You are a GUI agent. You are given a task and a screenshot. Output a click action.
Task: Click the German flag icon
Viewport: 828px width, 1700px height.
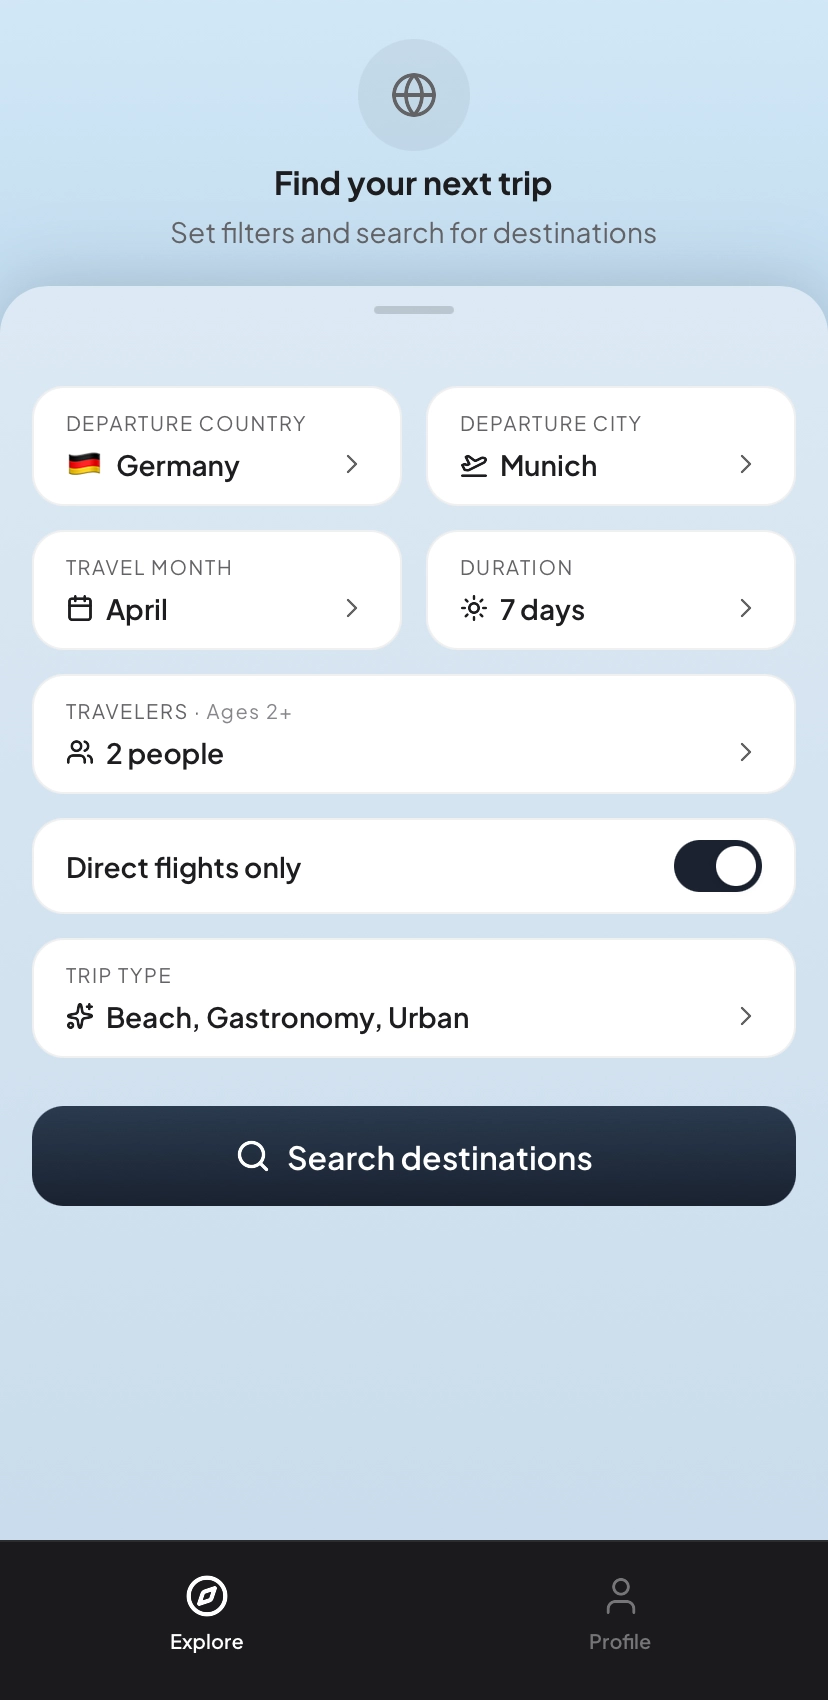point(84,465)
